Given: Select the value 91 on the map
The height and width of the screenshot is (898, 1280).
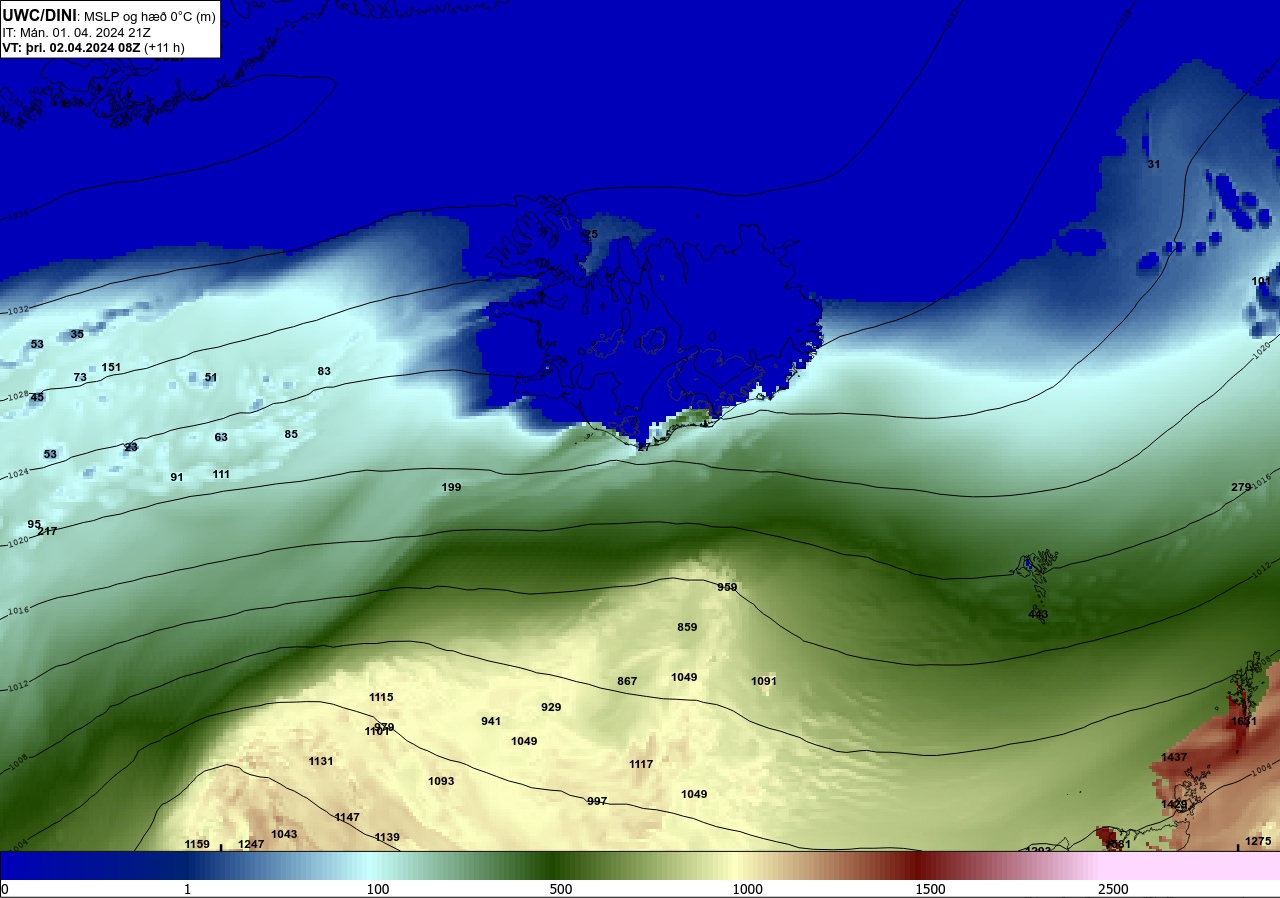Looking at the screenshot, I should (x=177, y=477).
